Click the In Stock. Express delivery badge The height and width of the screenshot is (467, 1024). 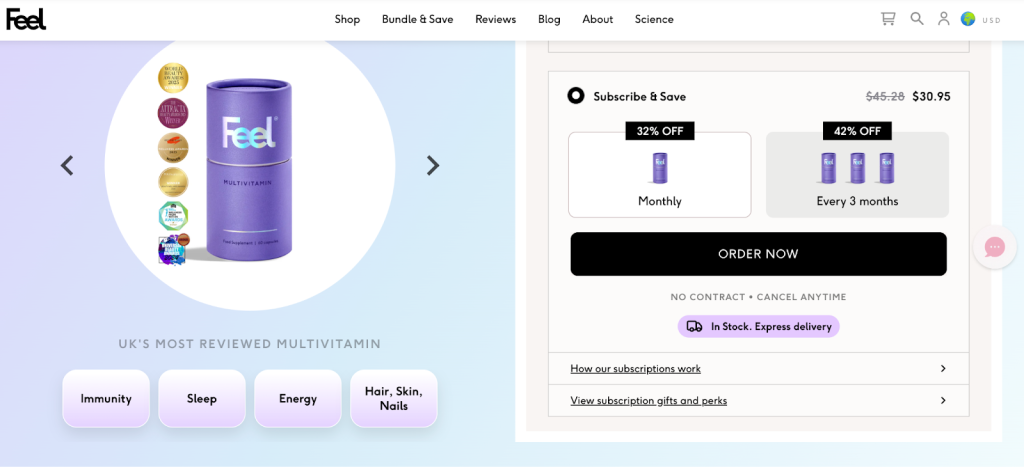(x=758, y=327)
